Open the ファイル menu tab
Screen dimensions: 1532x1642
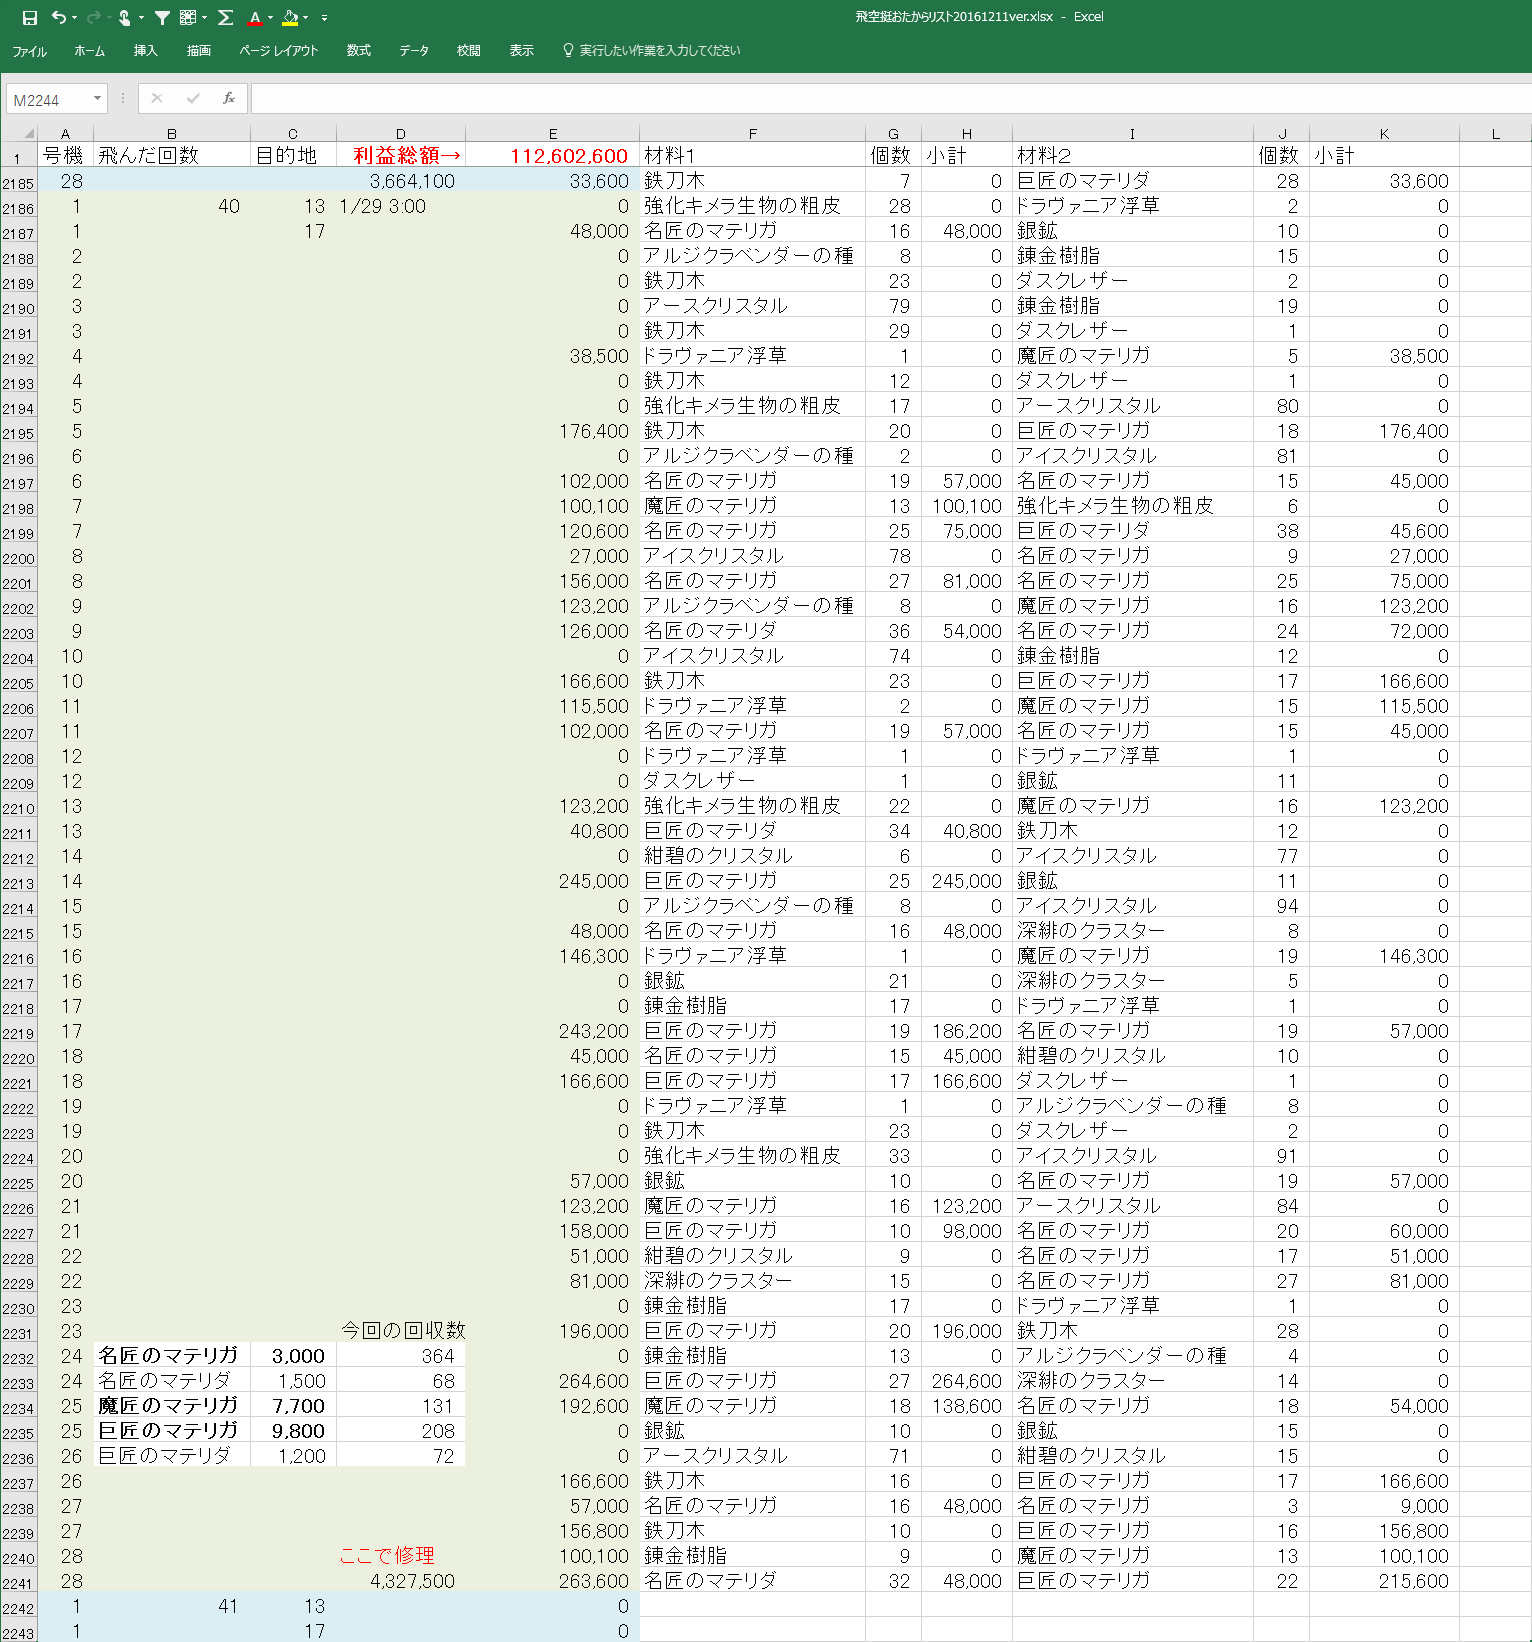coord(29,51)
